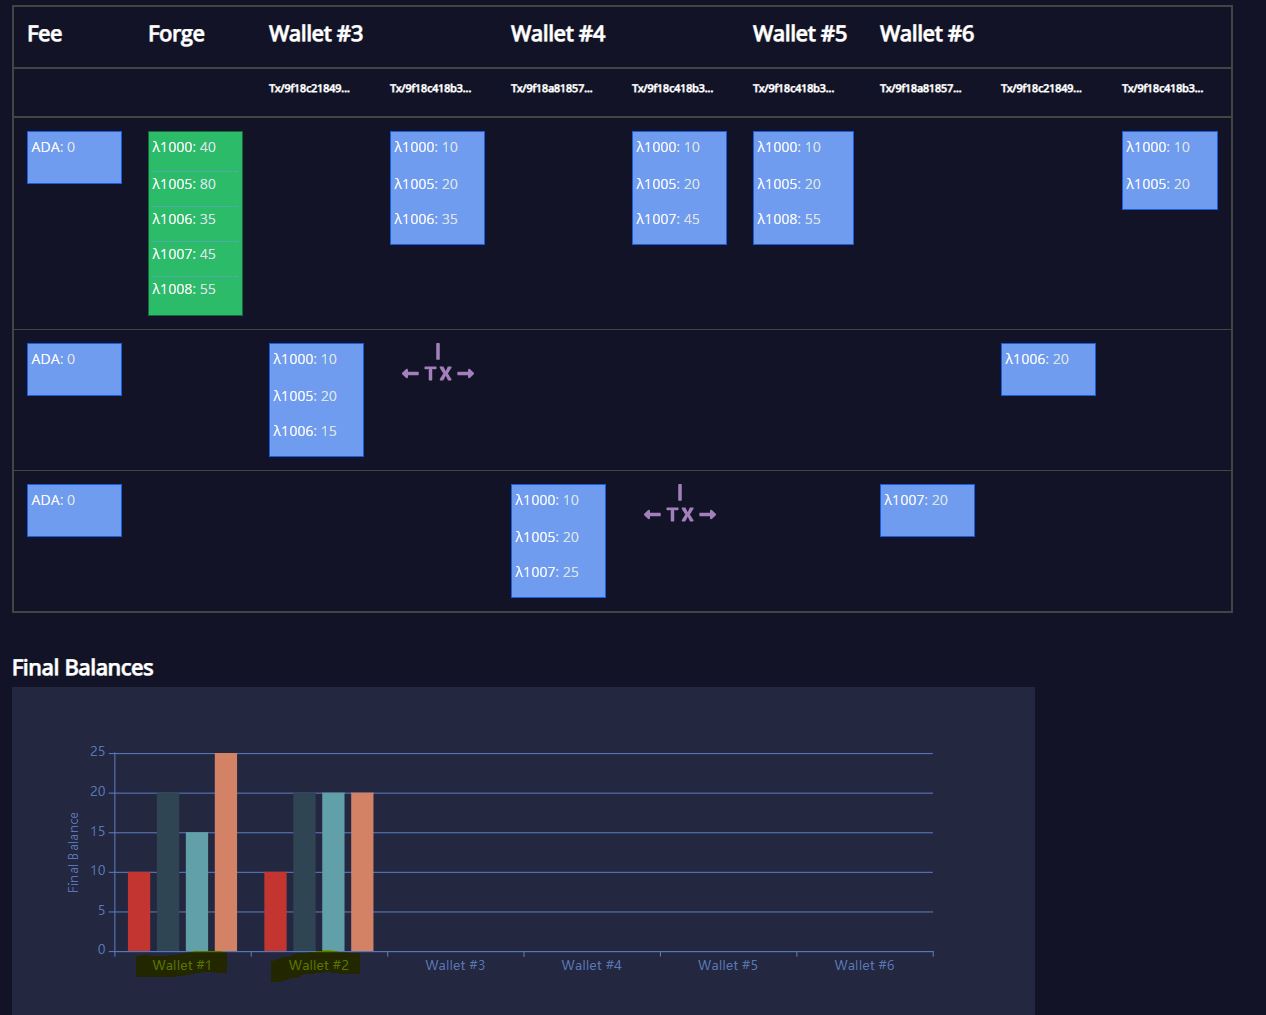Click the Final Balances heading
This screenshot has height=1015, width=1266.
[82, 667]
